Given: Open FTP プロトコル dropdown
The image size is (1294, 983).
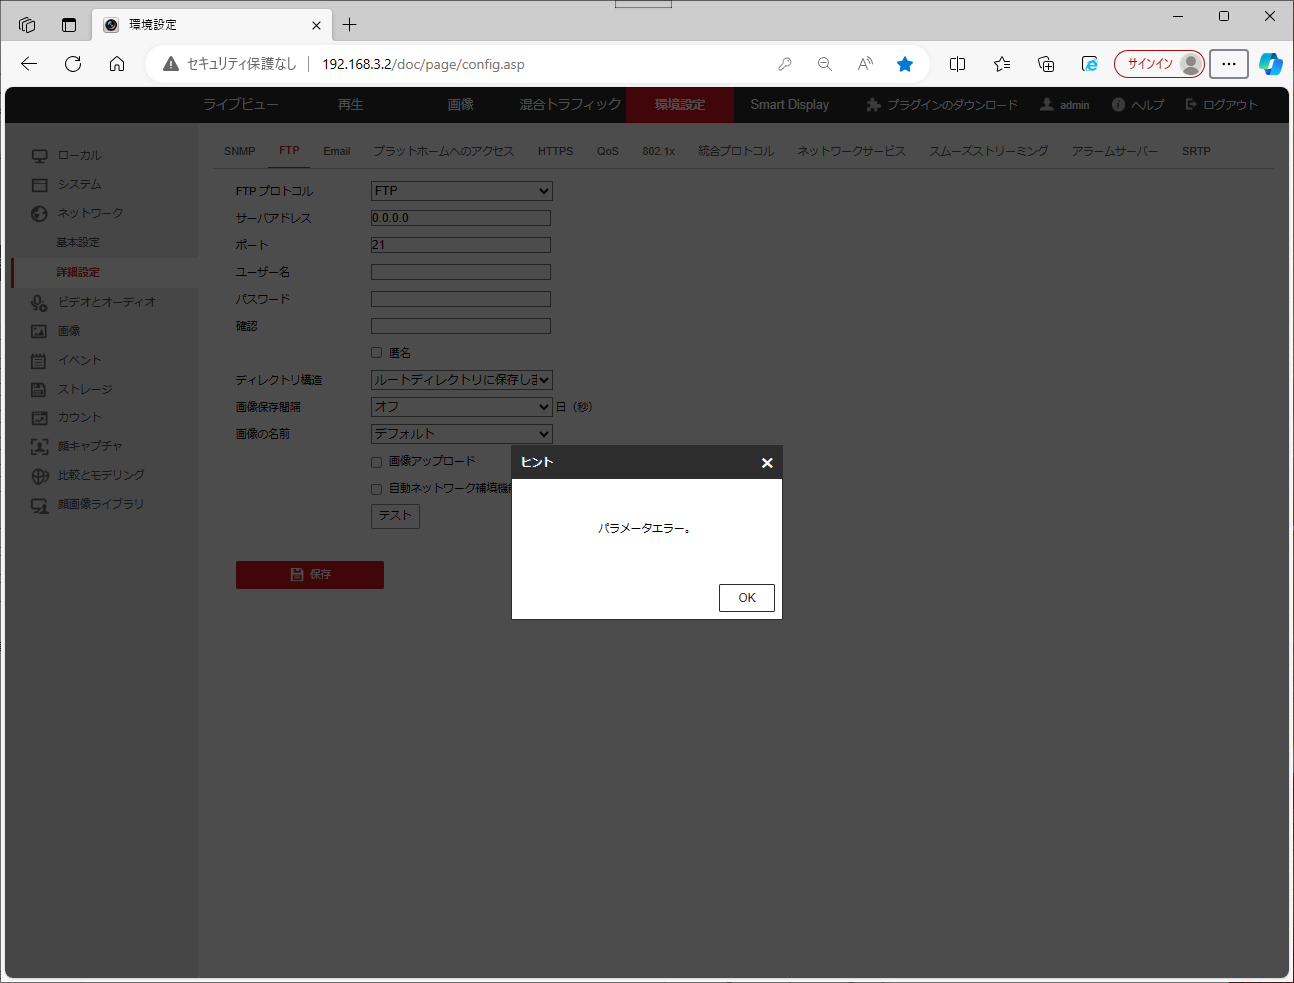Looking at the screenshot, I should tap(462, 191).
